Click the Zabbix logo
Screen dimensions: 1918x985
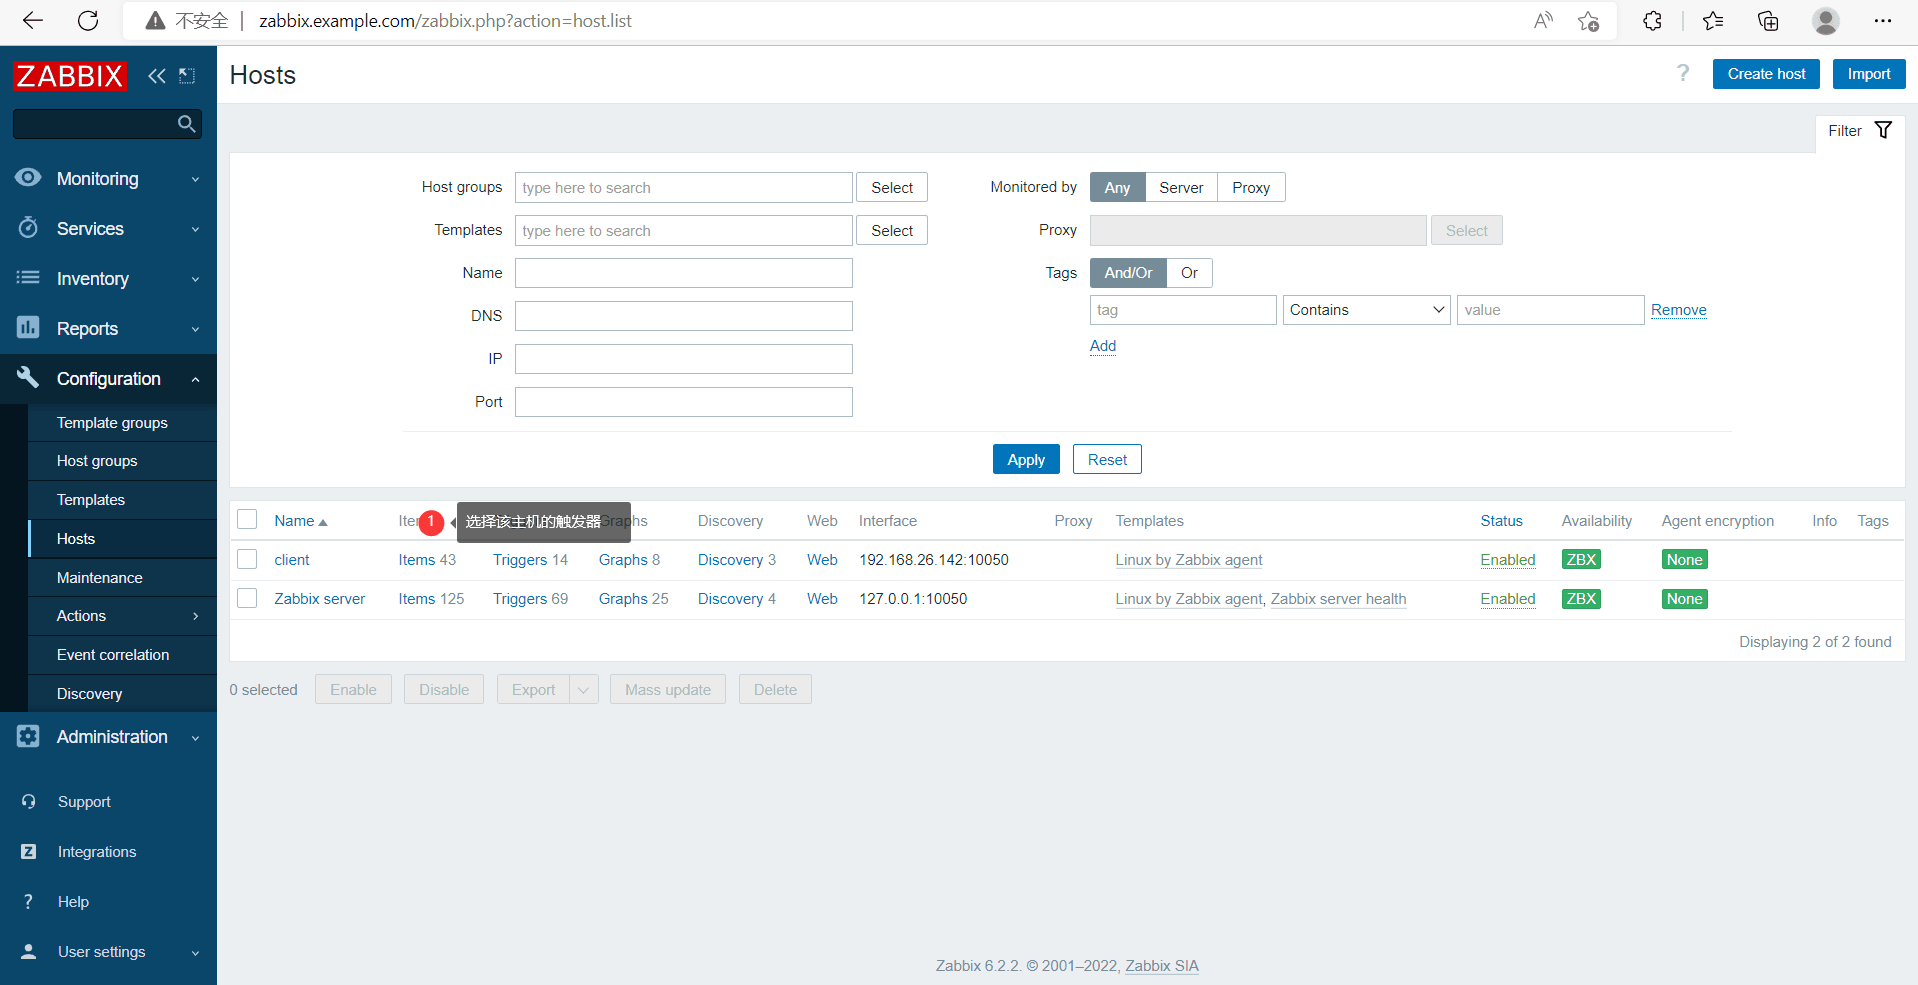coord(69,76)
